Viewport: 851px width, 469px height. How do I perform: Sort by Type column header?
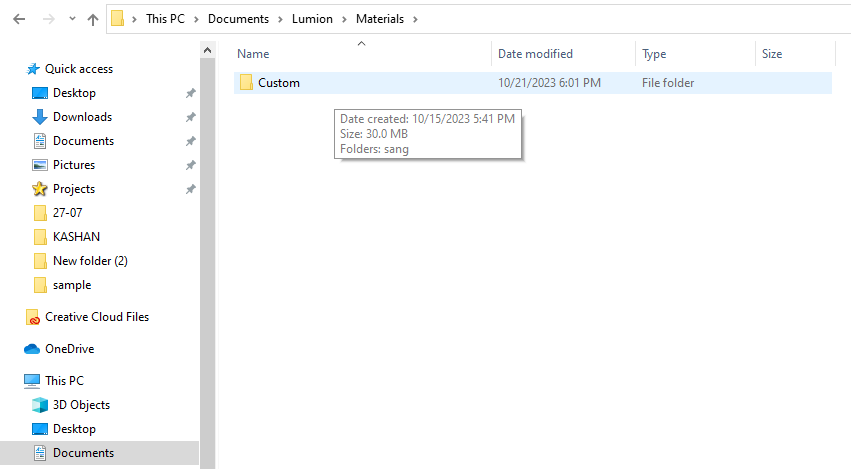(654, 54)
